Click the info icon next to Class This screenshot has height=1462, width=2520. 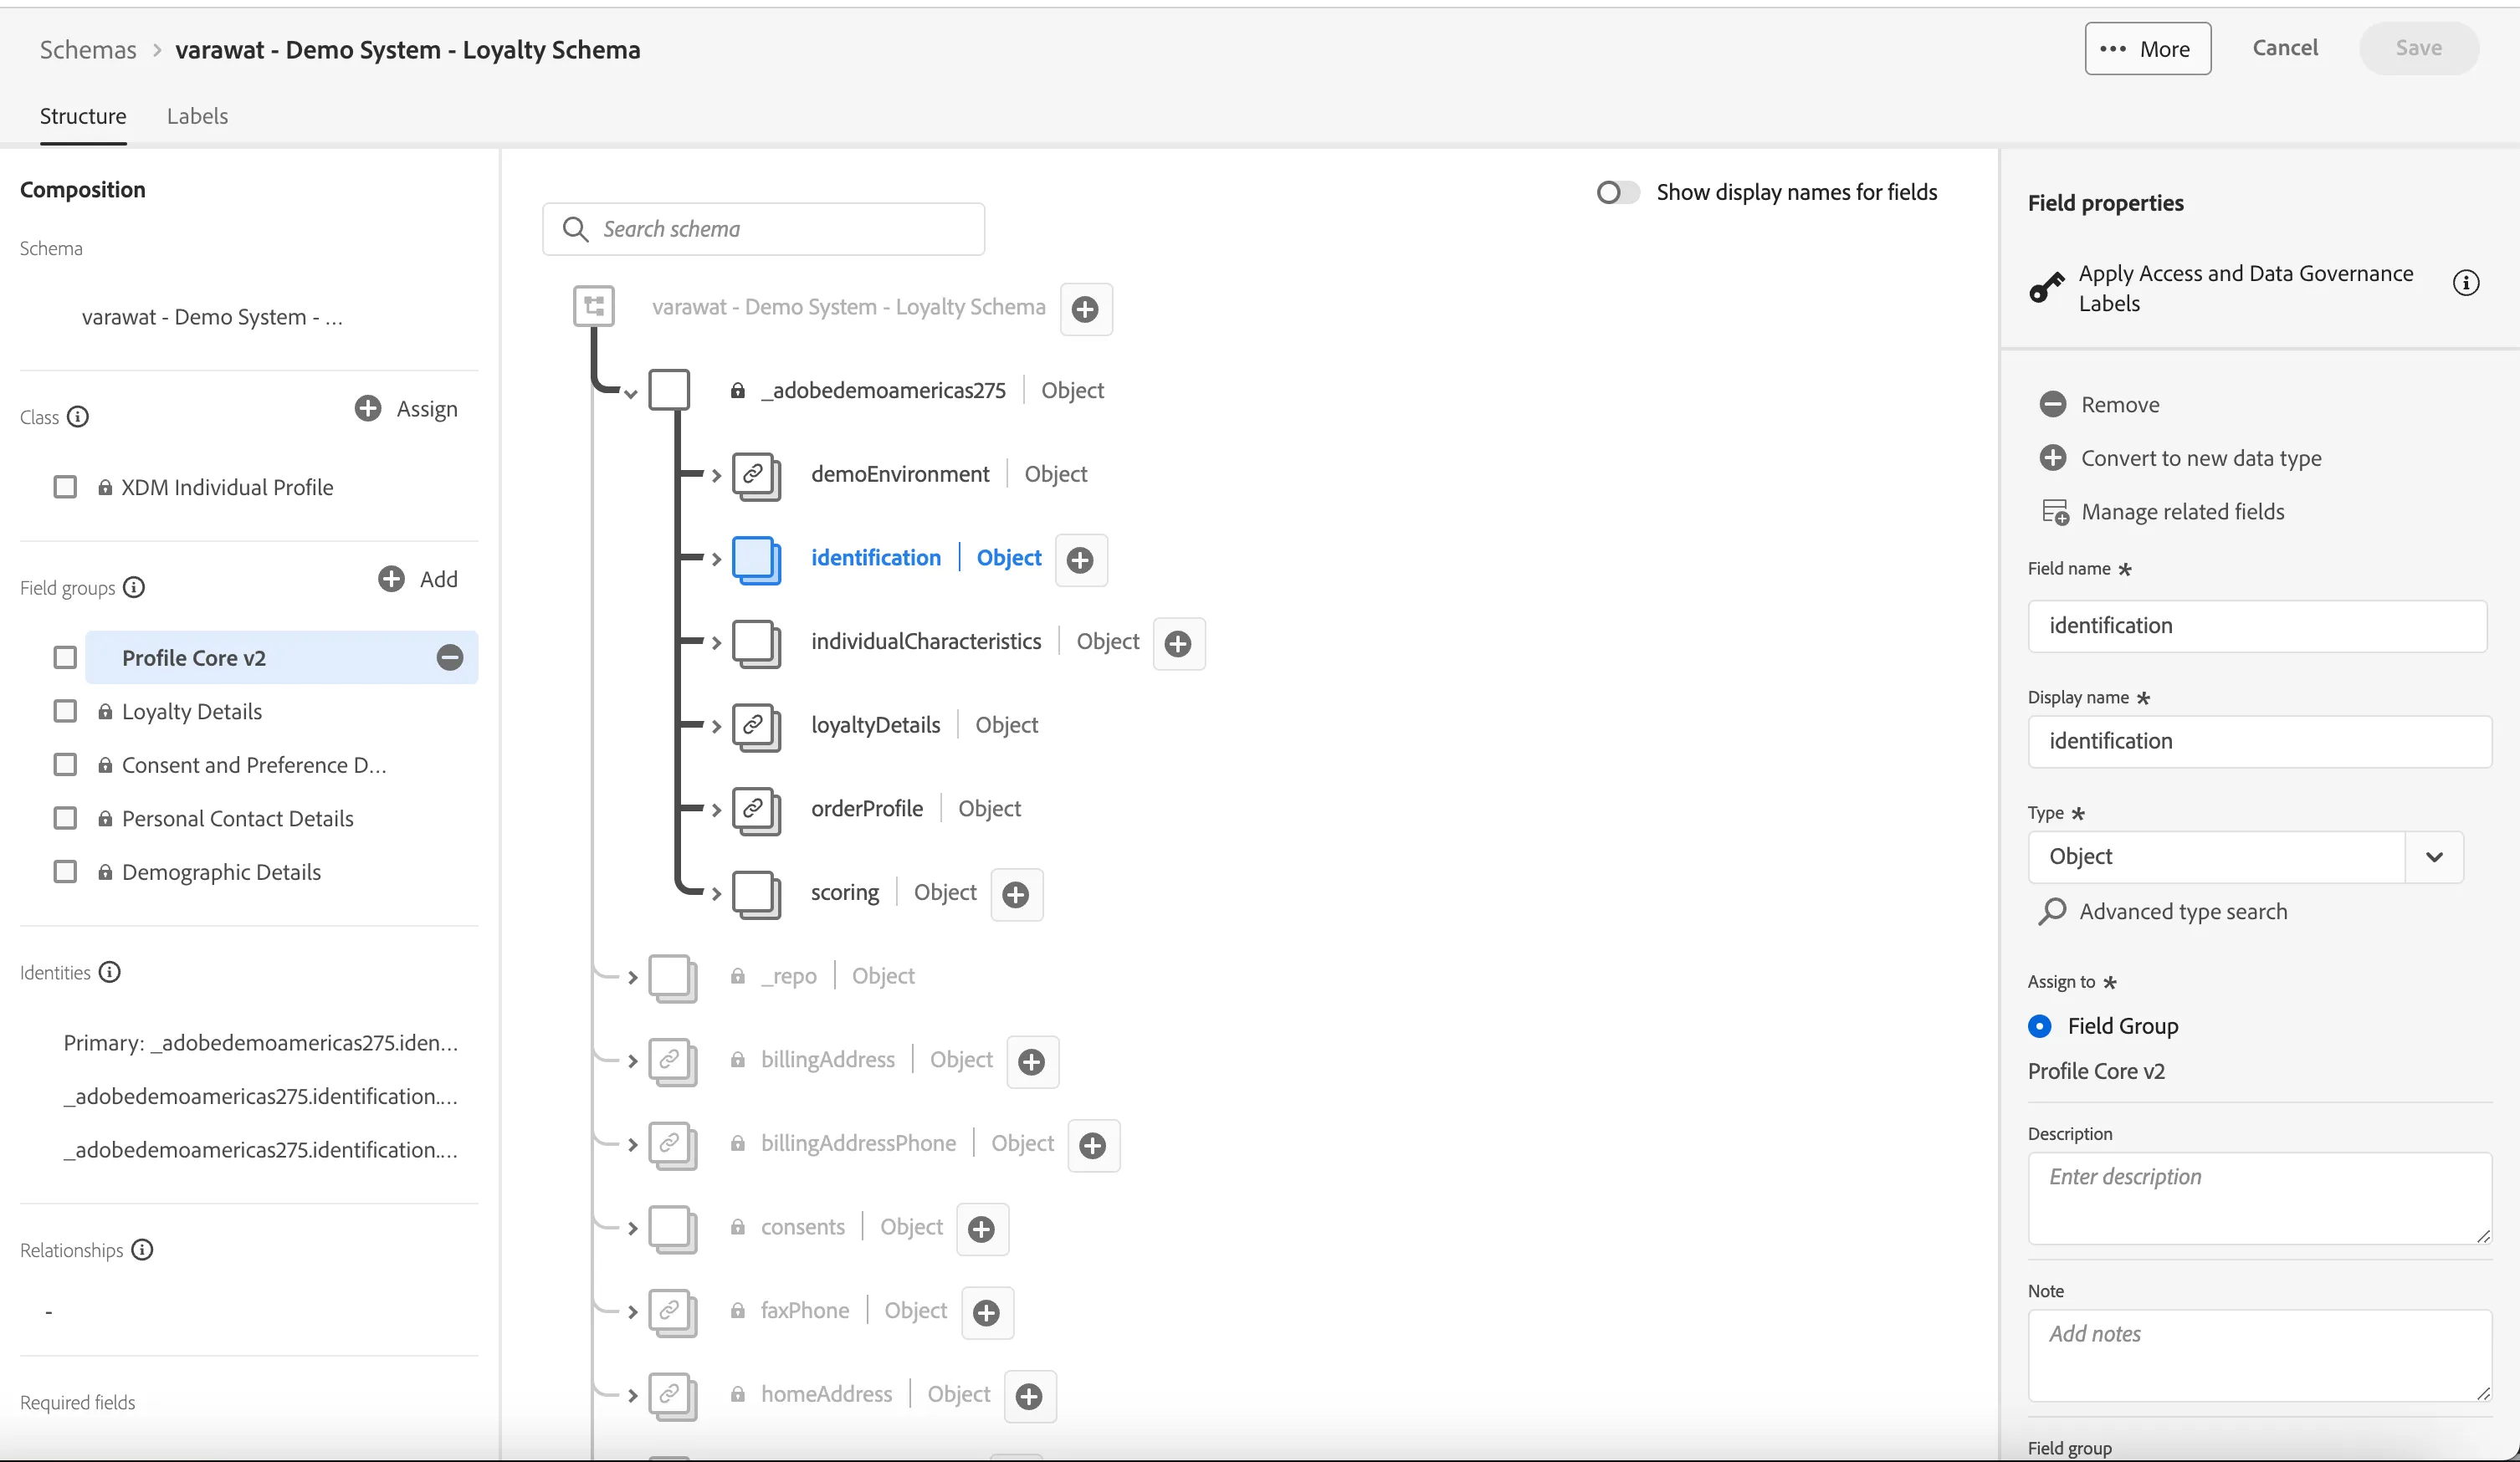tap(78, 417)
